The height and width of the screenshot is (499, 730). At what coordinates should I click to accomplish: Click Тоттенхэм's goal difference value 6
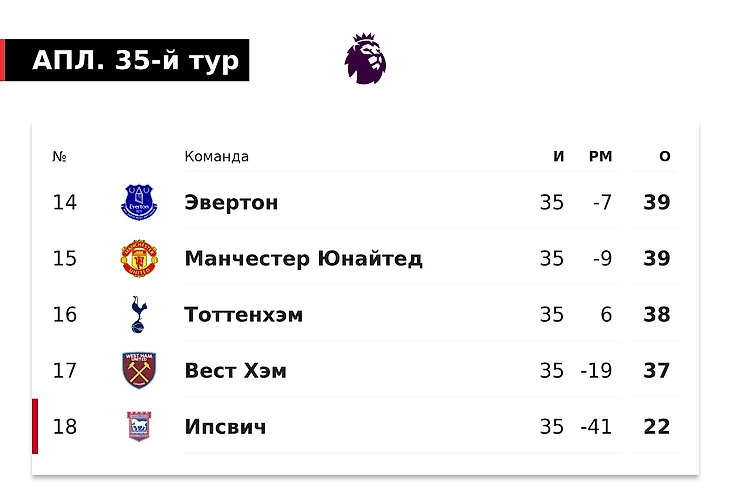pos(606,315)
